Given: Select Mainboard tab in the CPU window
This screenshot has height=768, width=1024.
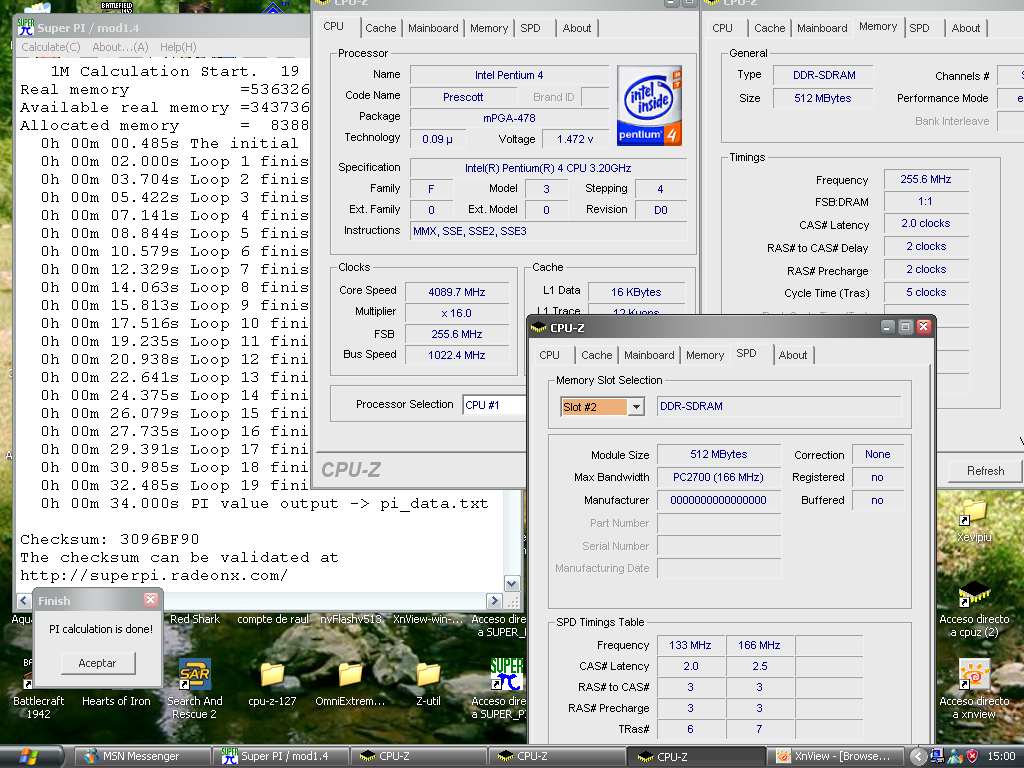Looking at the screenshot, I should coord(433,28).
